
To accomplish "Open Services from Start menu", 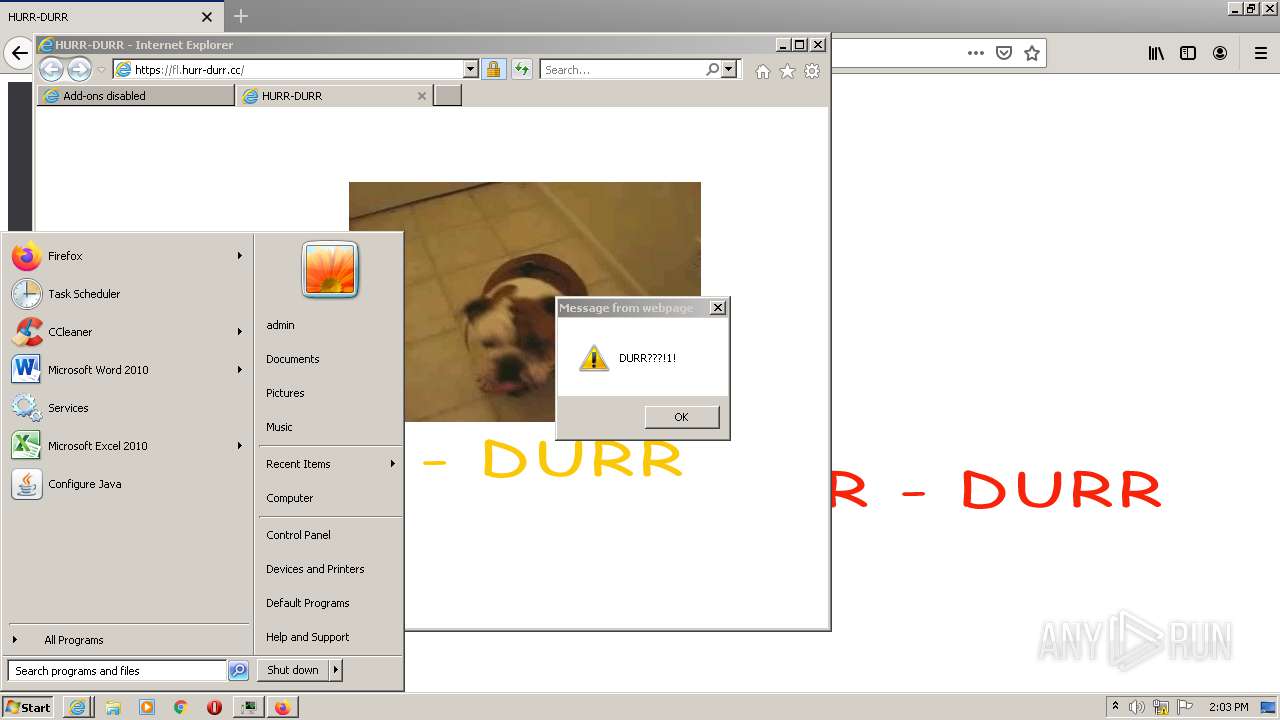I will [127, 408].
